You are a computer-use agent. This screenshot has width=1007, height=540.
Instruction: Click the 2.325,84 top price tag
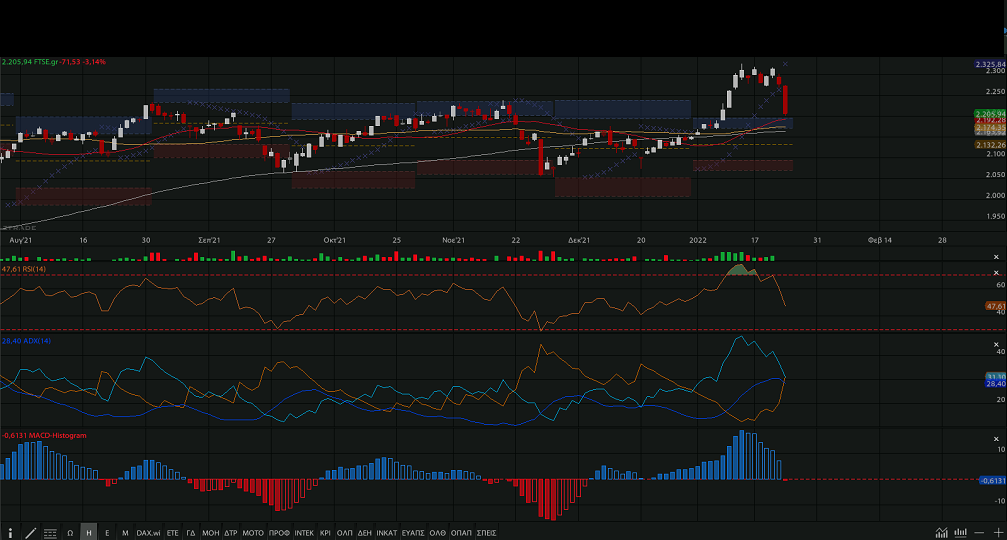[x=990, y=64]
